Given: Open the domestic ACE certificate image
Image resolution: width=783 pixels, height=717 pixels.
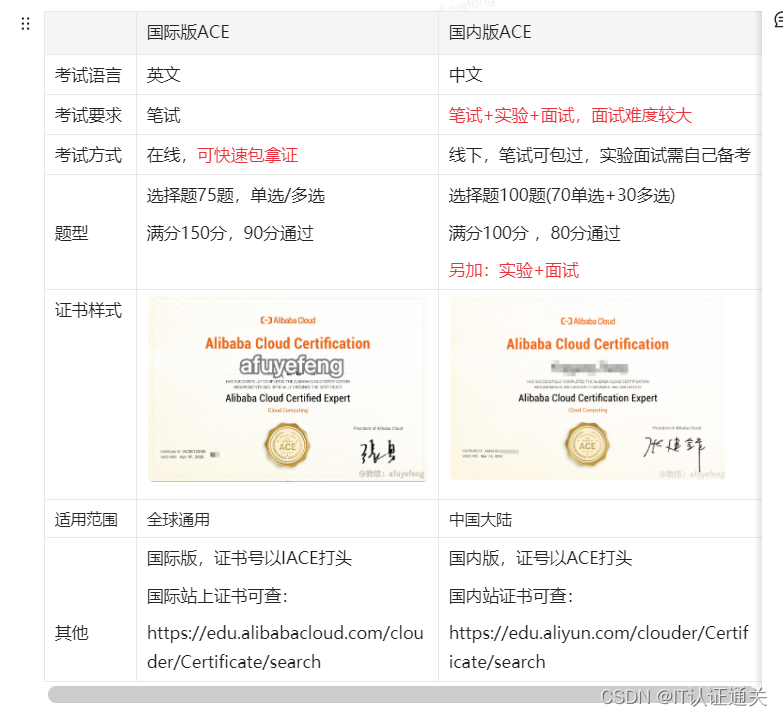Looking at the screenshot, I should click(x=587, y=389).
